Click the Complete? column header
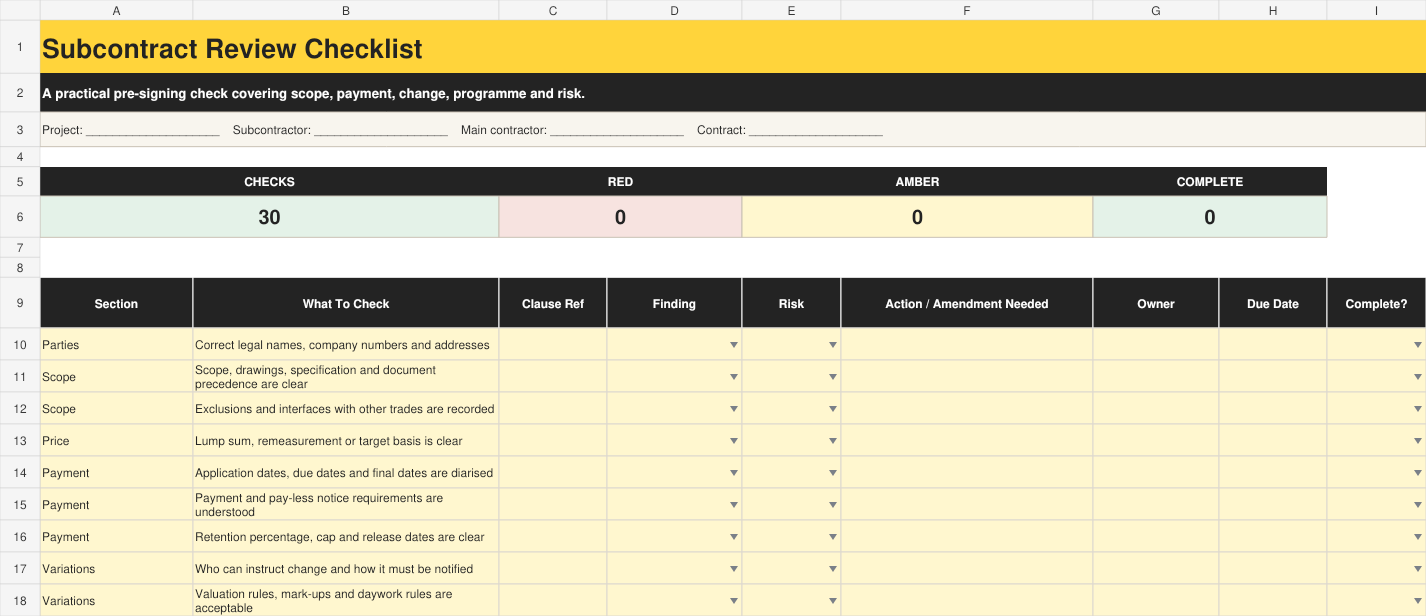 click(1376, 303)
